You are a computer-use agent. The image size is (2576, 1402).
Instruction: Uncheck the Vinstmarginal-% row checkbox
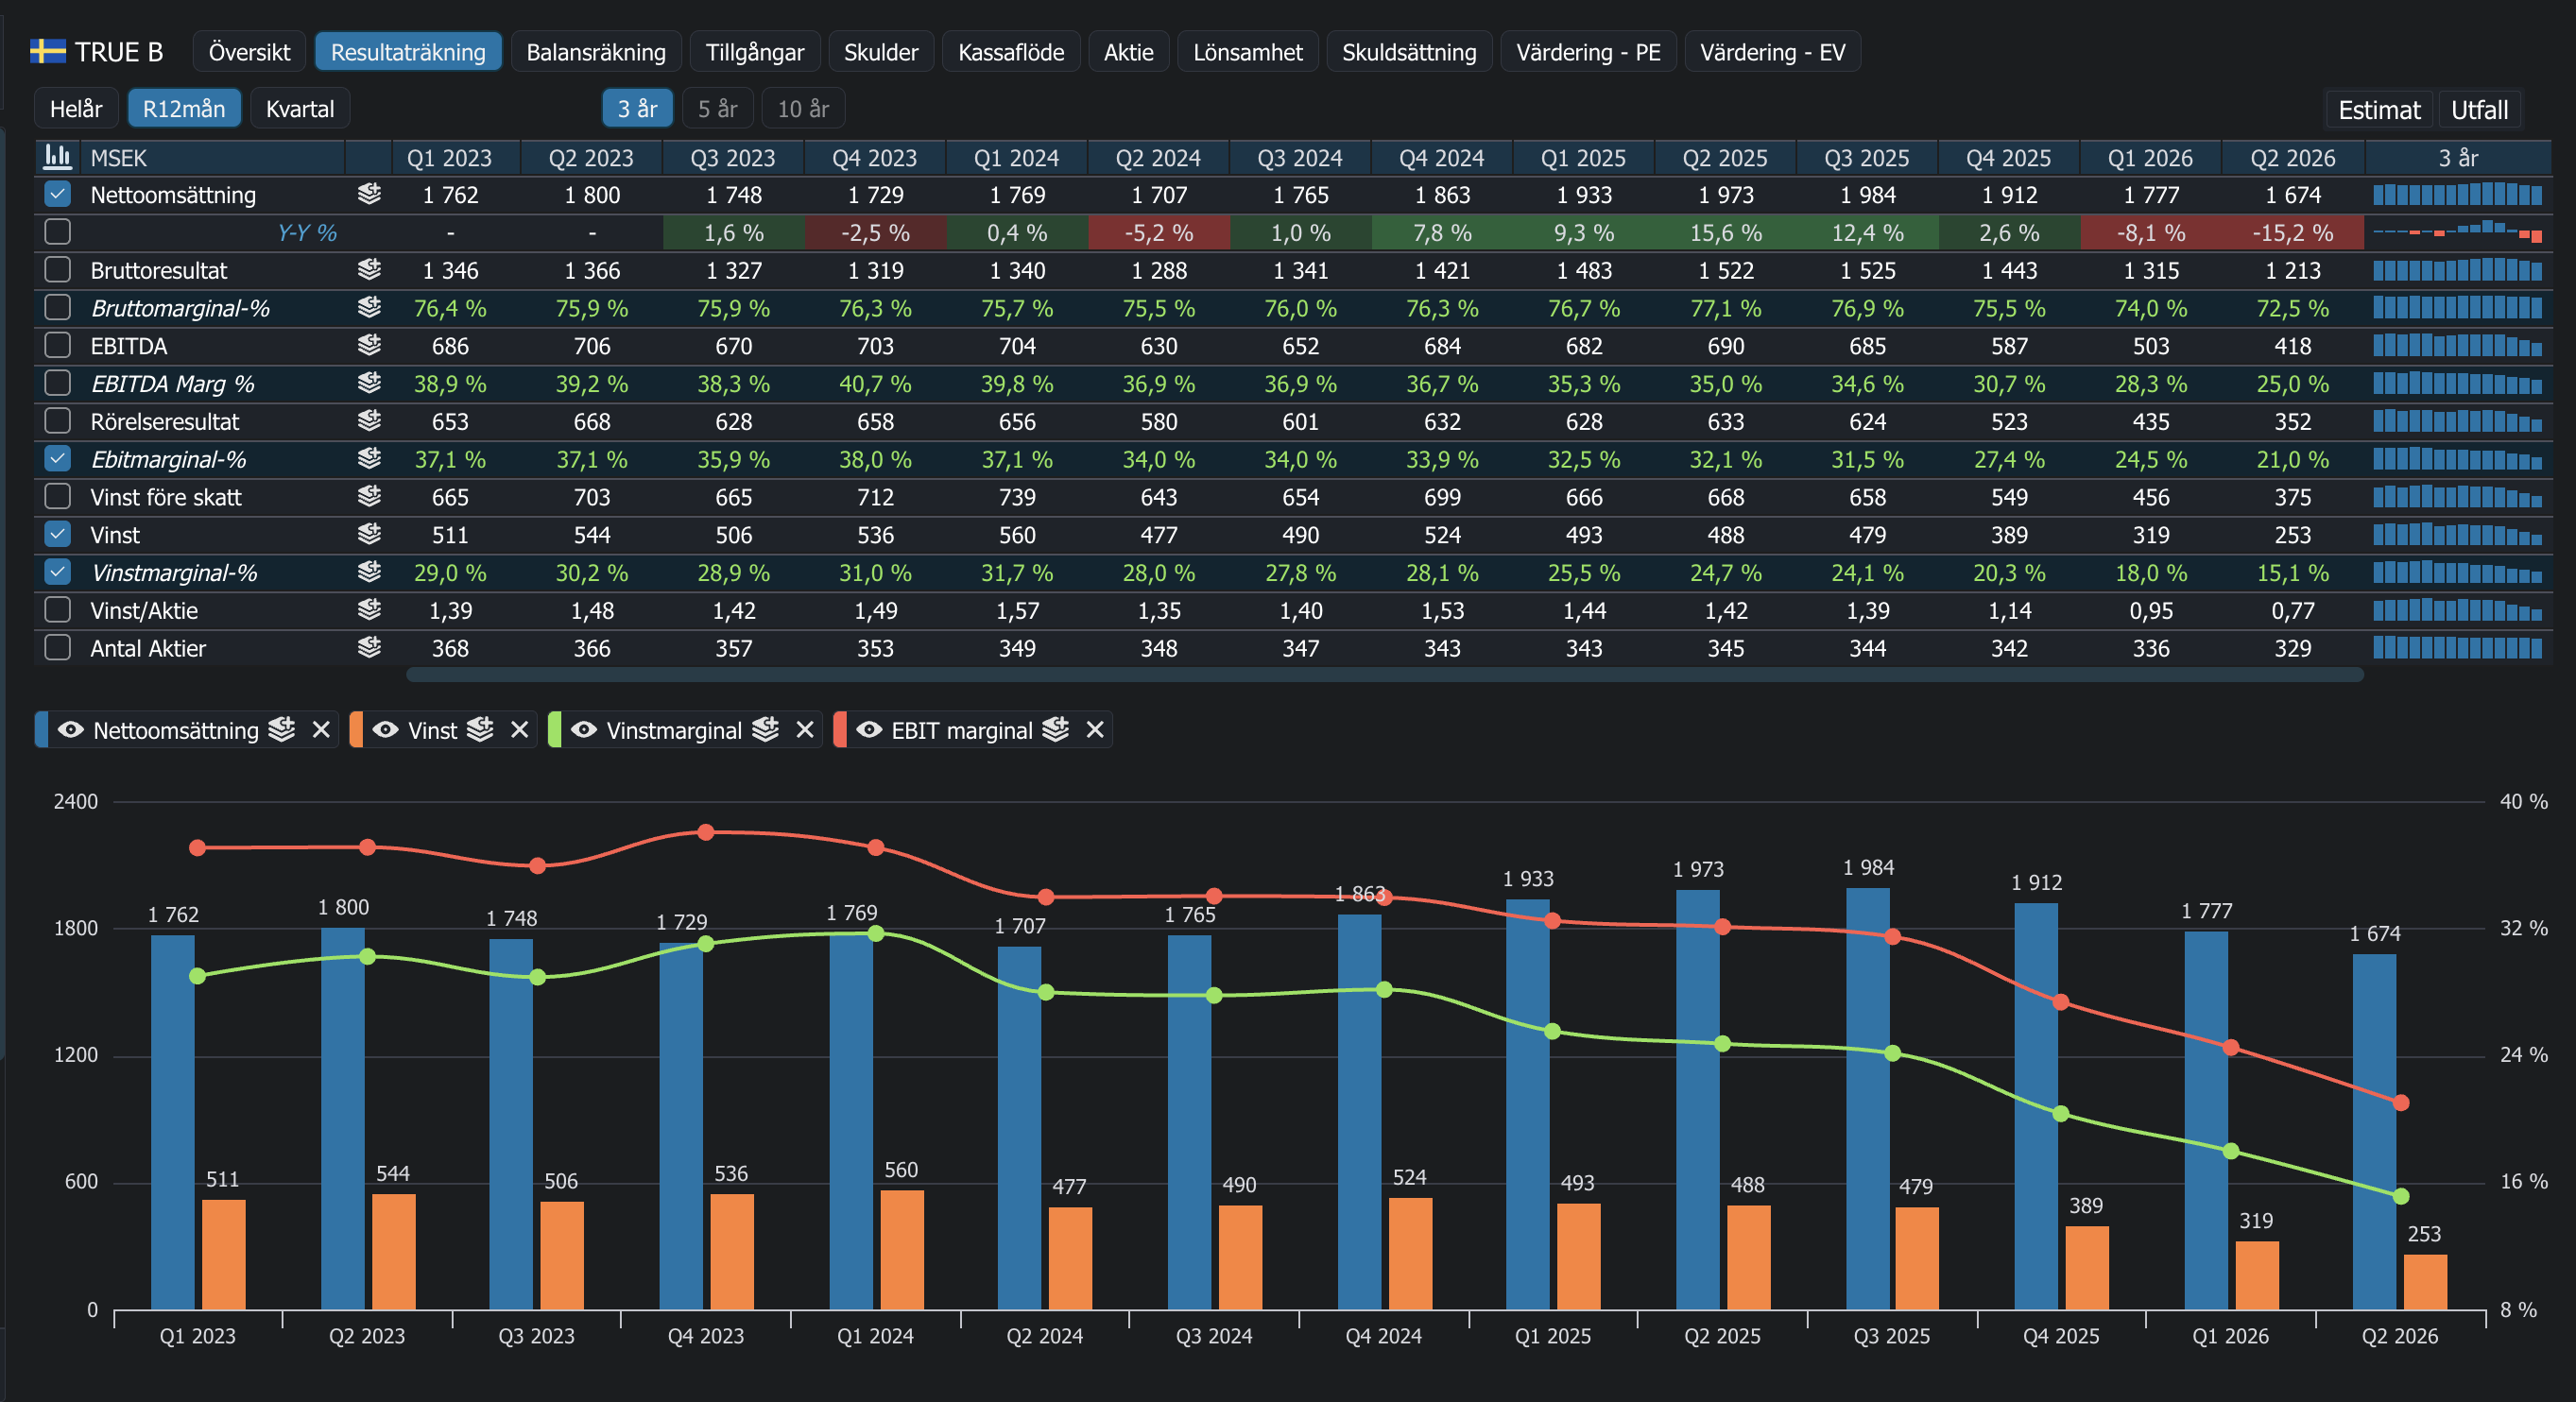coord(58,572)
